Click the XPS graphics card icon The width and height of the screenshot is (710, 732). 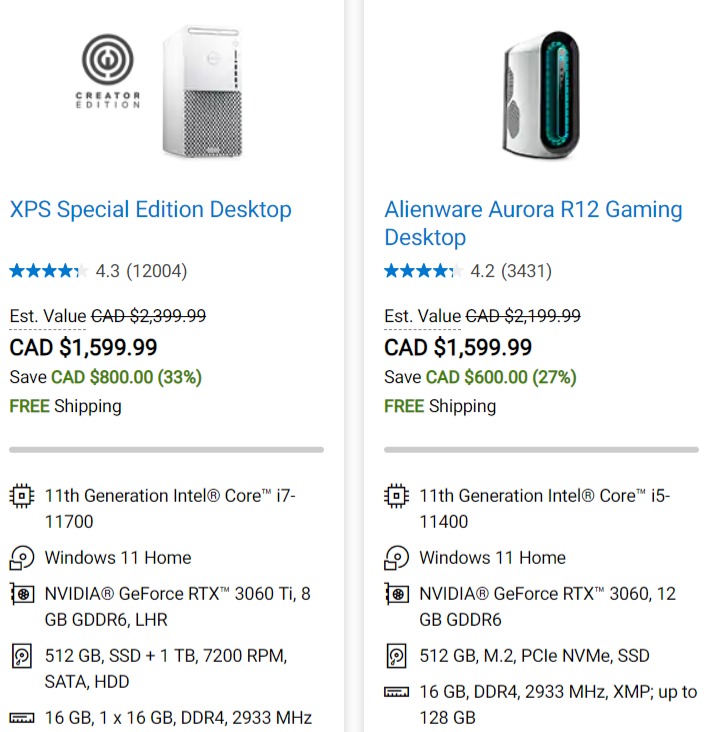[22, 594]
